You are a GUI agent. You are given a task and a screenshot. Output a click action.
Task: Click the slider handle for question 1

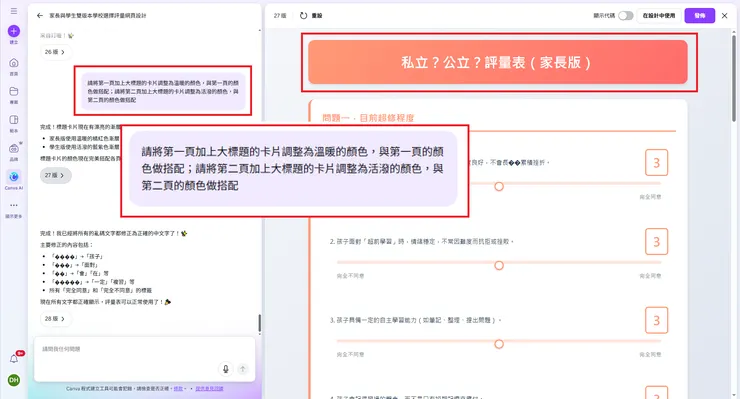tap(499, 187)
